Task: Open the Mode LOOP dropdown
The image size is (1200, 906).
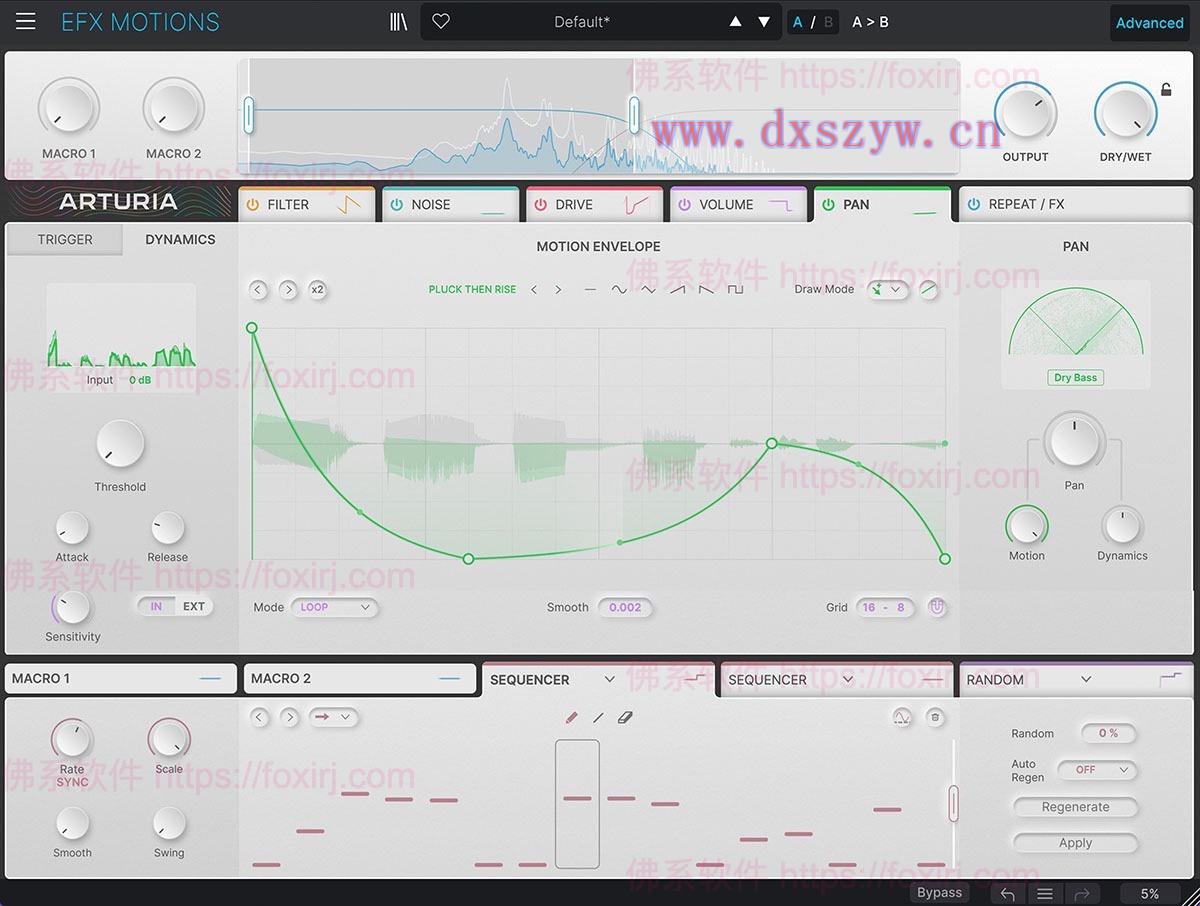Action: (334, 607)
